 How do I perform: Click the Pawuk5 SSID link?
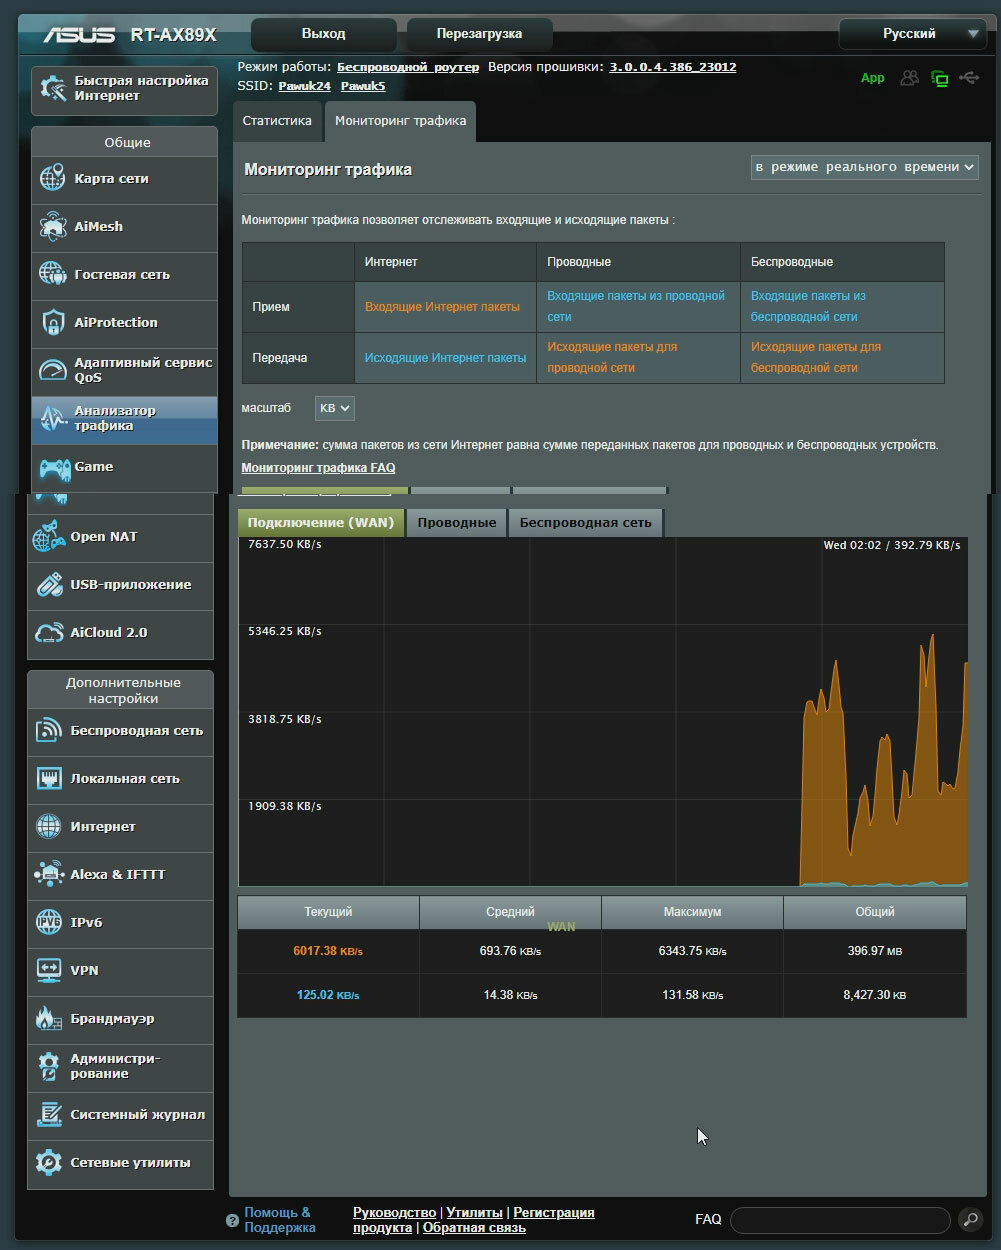coord(363,86)
